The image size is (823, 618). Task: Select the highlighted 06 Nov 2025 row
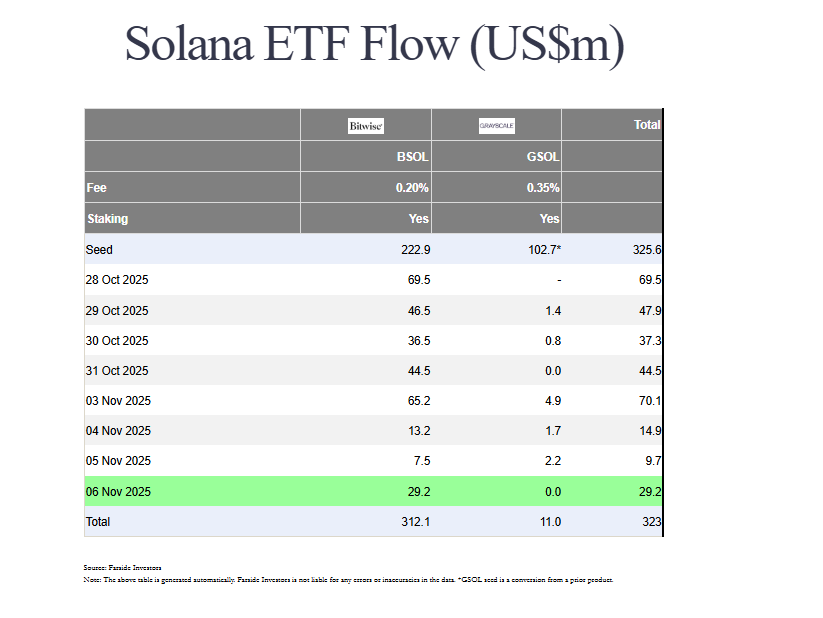pos(118,492)
